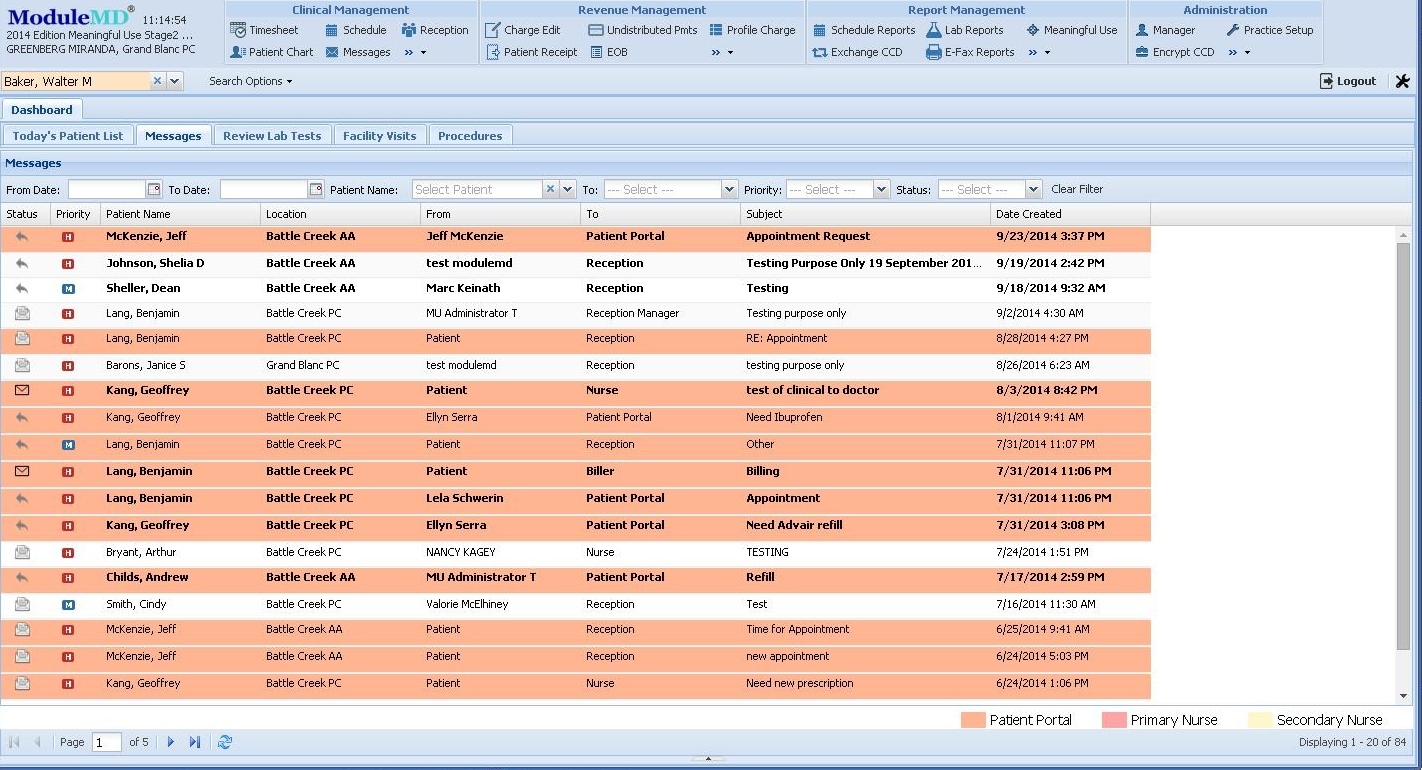The image size is (1422, 770).
Task: Refresh the messages list
Action: [225, 742]
